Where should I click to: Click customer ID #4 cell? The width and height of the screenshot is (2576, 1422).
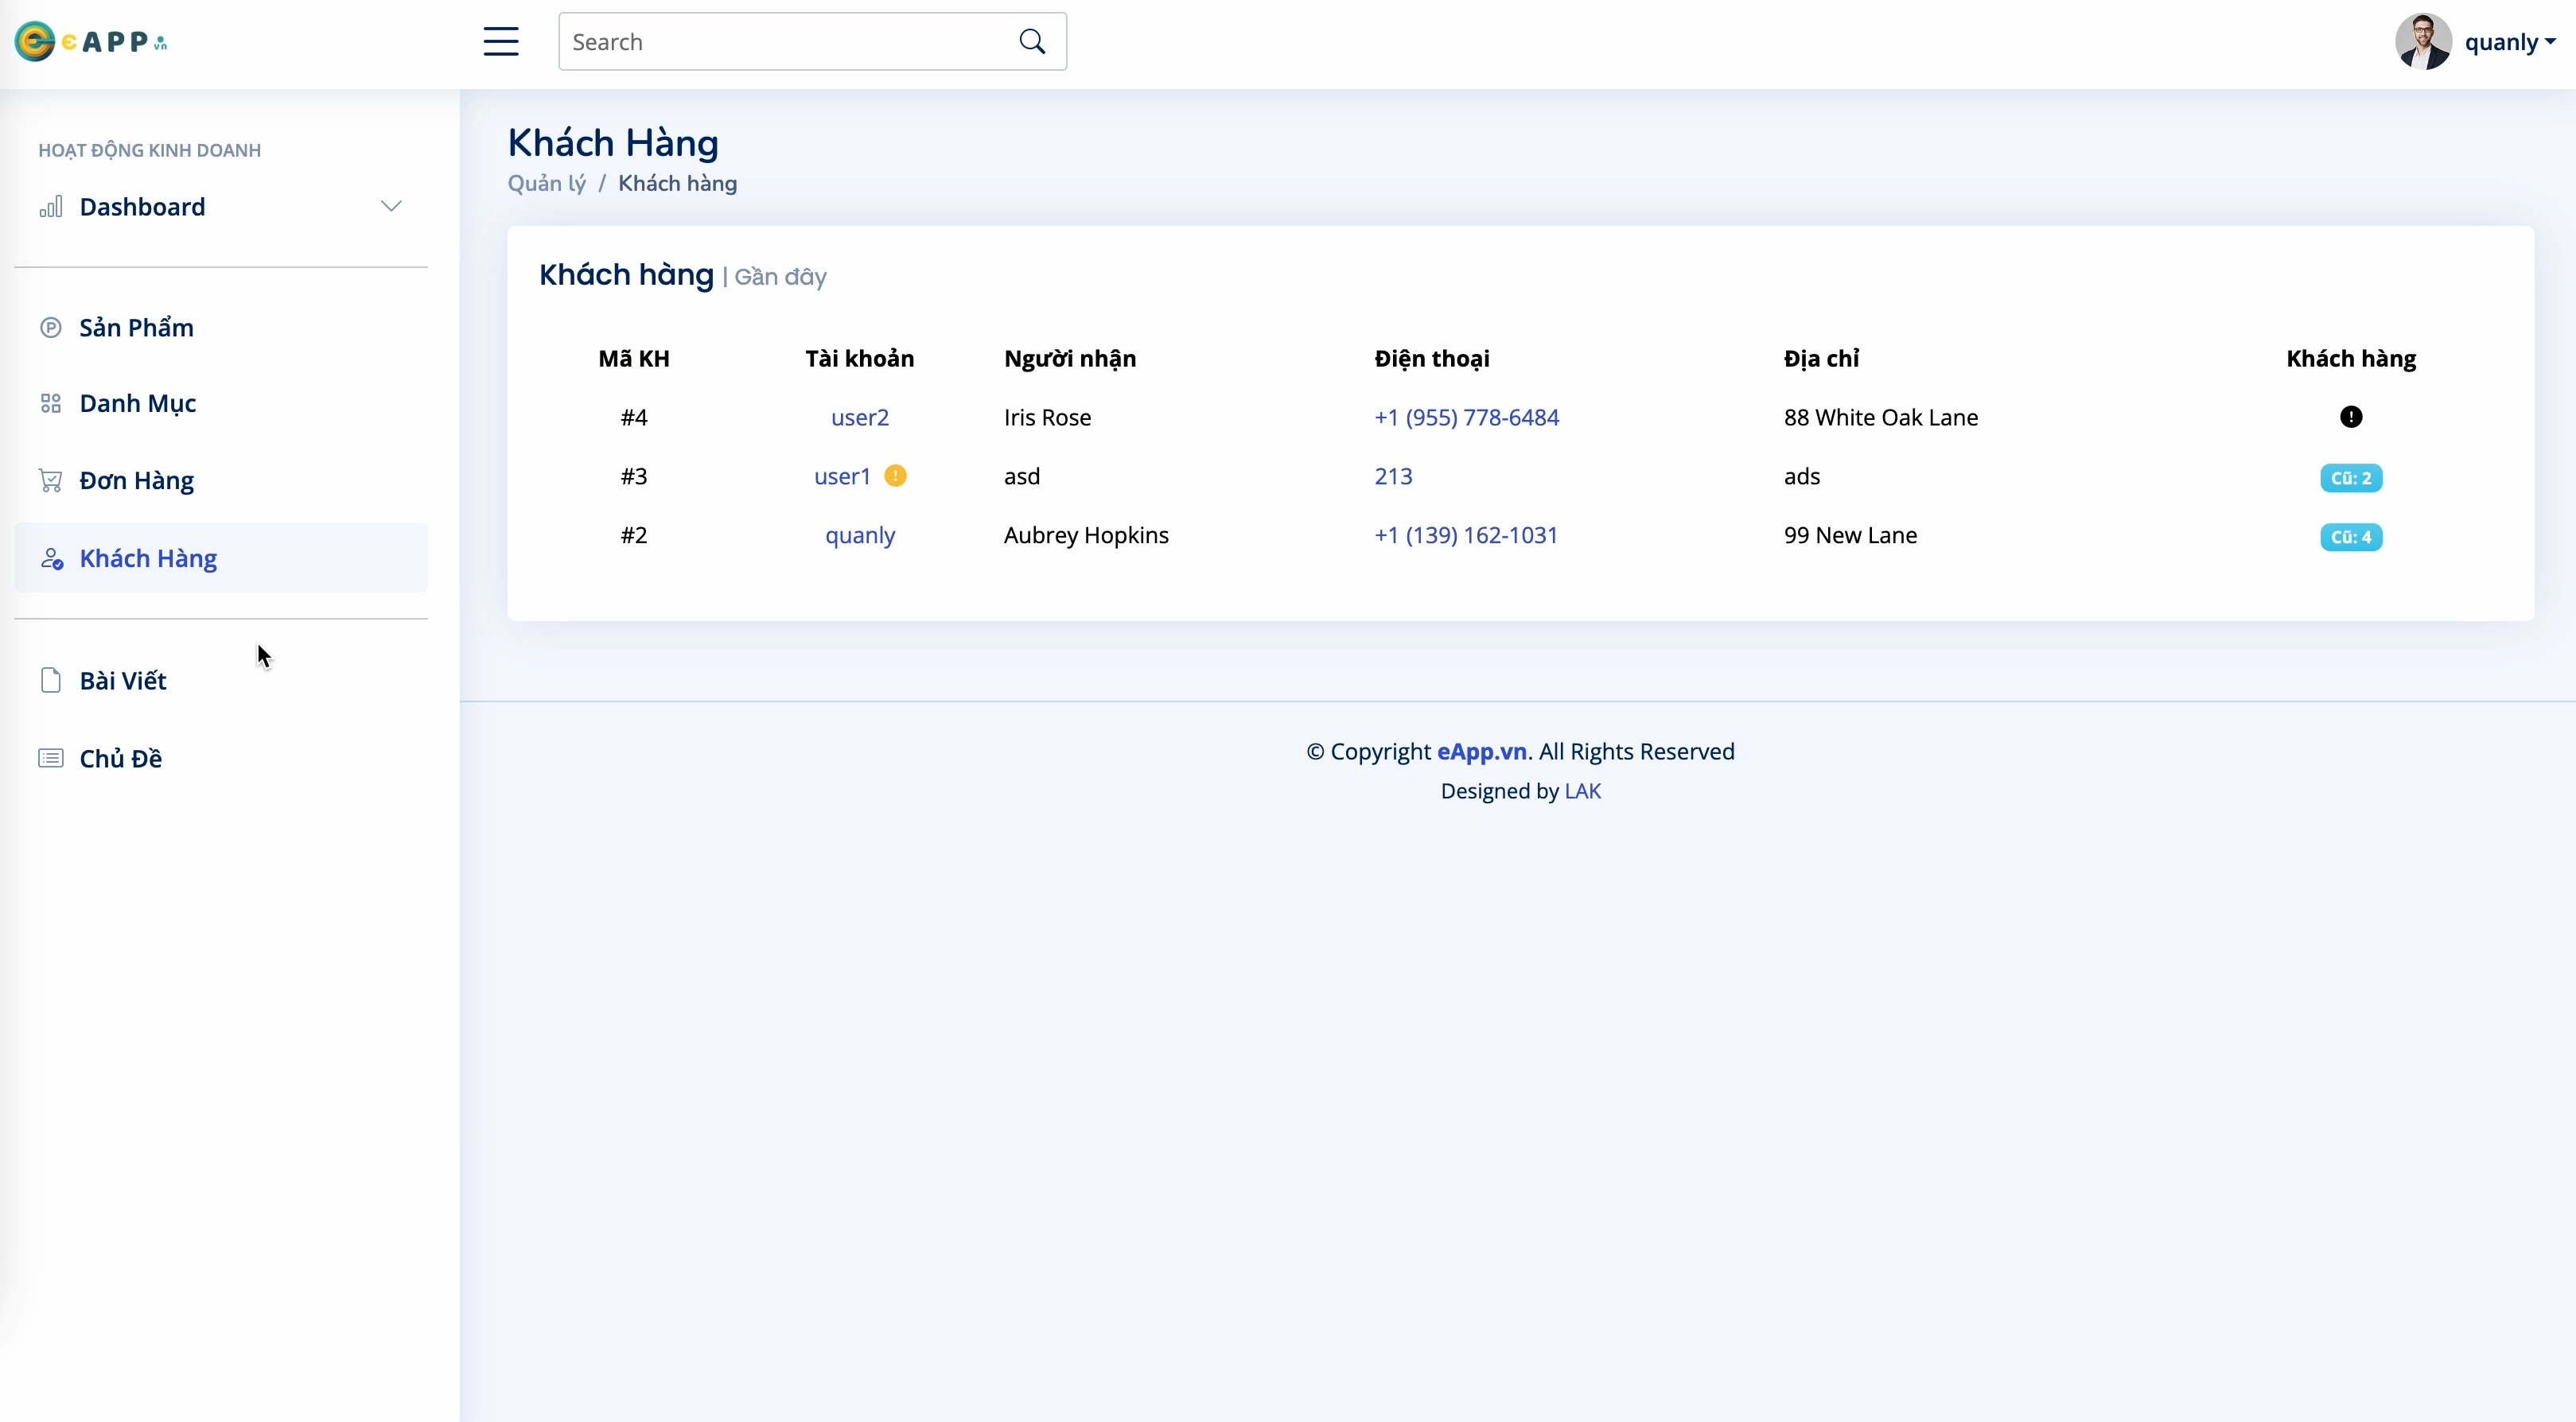pos(634,418)
